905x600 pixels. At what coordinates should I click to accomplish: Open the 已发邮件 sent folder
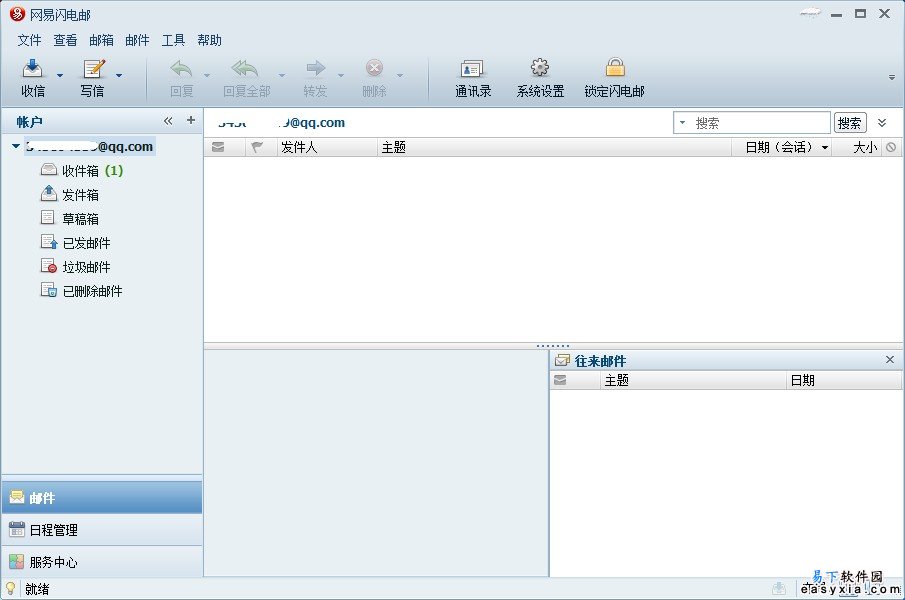click(x=75, y=243)
